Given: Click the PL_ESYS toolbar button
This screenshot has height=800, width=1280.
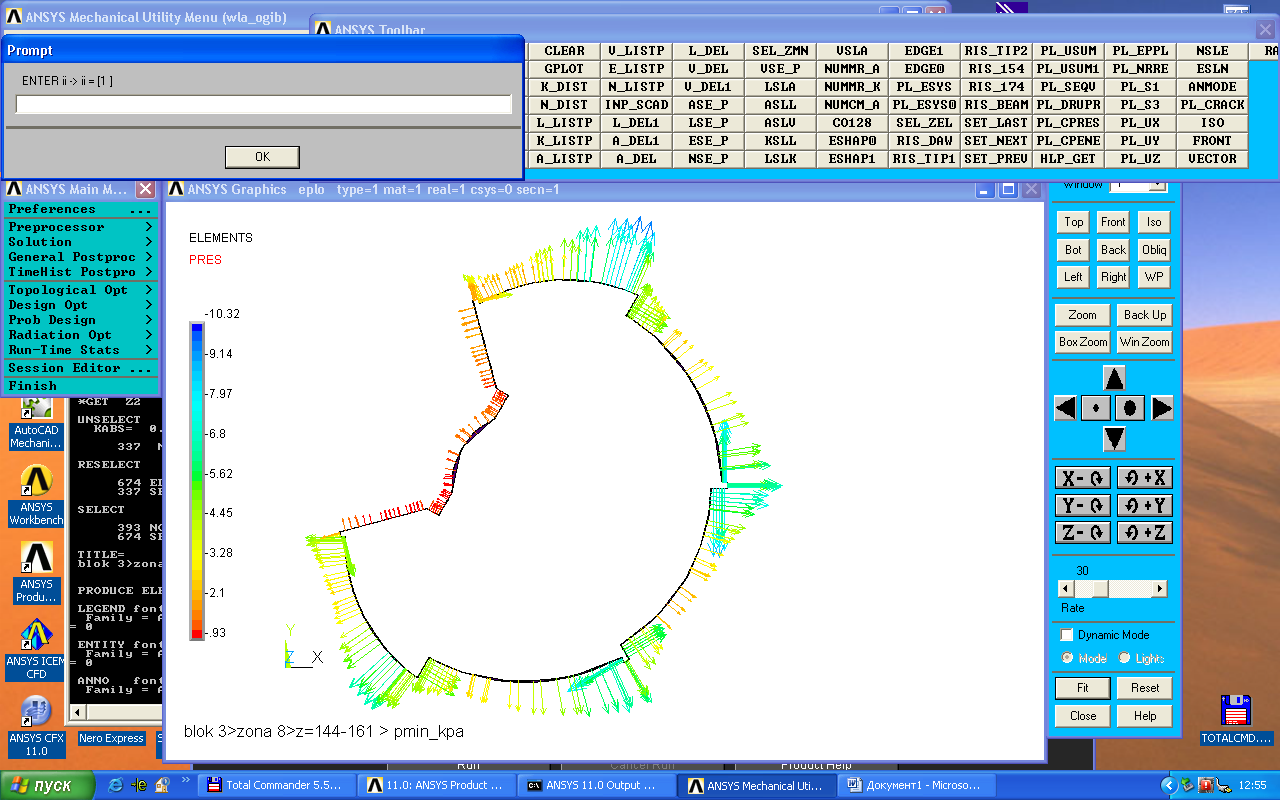Looking at the screenshot, I should tap(924, 87).
